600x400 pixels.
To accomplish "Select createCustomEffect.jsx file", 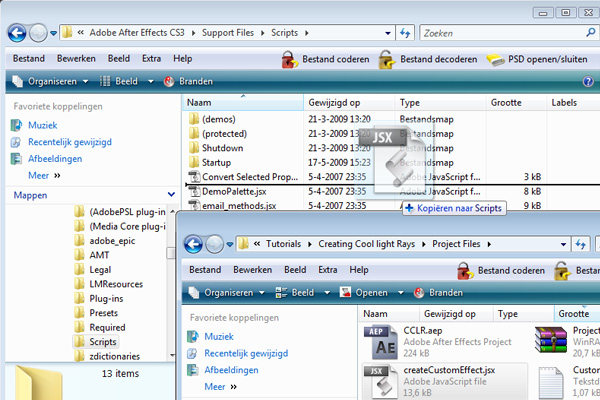I will pyautogui.click(x=445, y=381).
